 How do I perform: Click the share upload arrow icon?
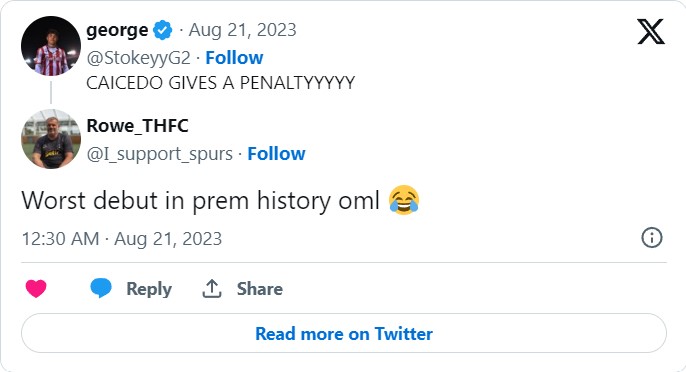point(212,289)
